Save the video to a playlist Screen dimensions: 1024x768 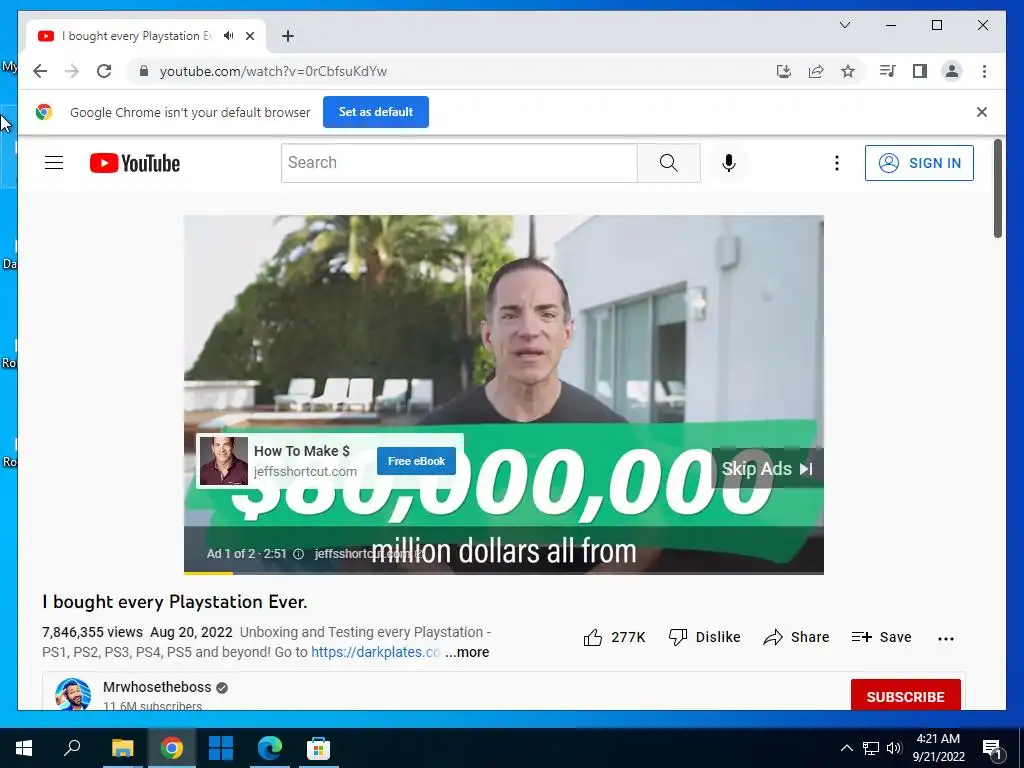coord(882,637)
